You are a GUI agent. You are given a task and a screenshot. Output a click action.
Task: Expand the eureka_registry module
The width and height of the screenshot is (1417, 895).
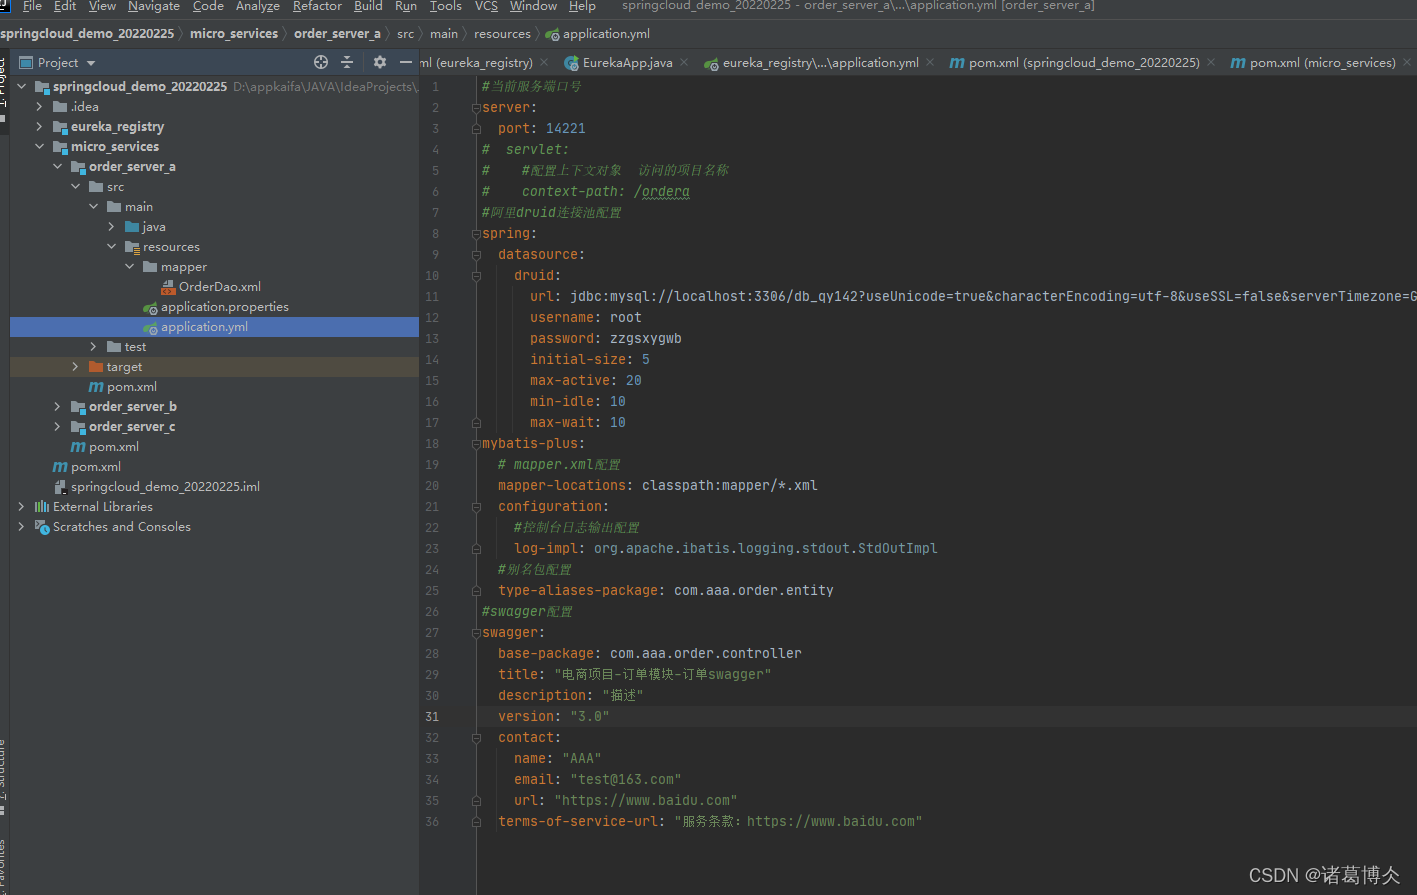tap(39, 127)
